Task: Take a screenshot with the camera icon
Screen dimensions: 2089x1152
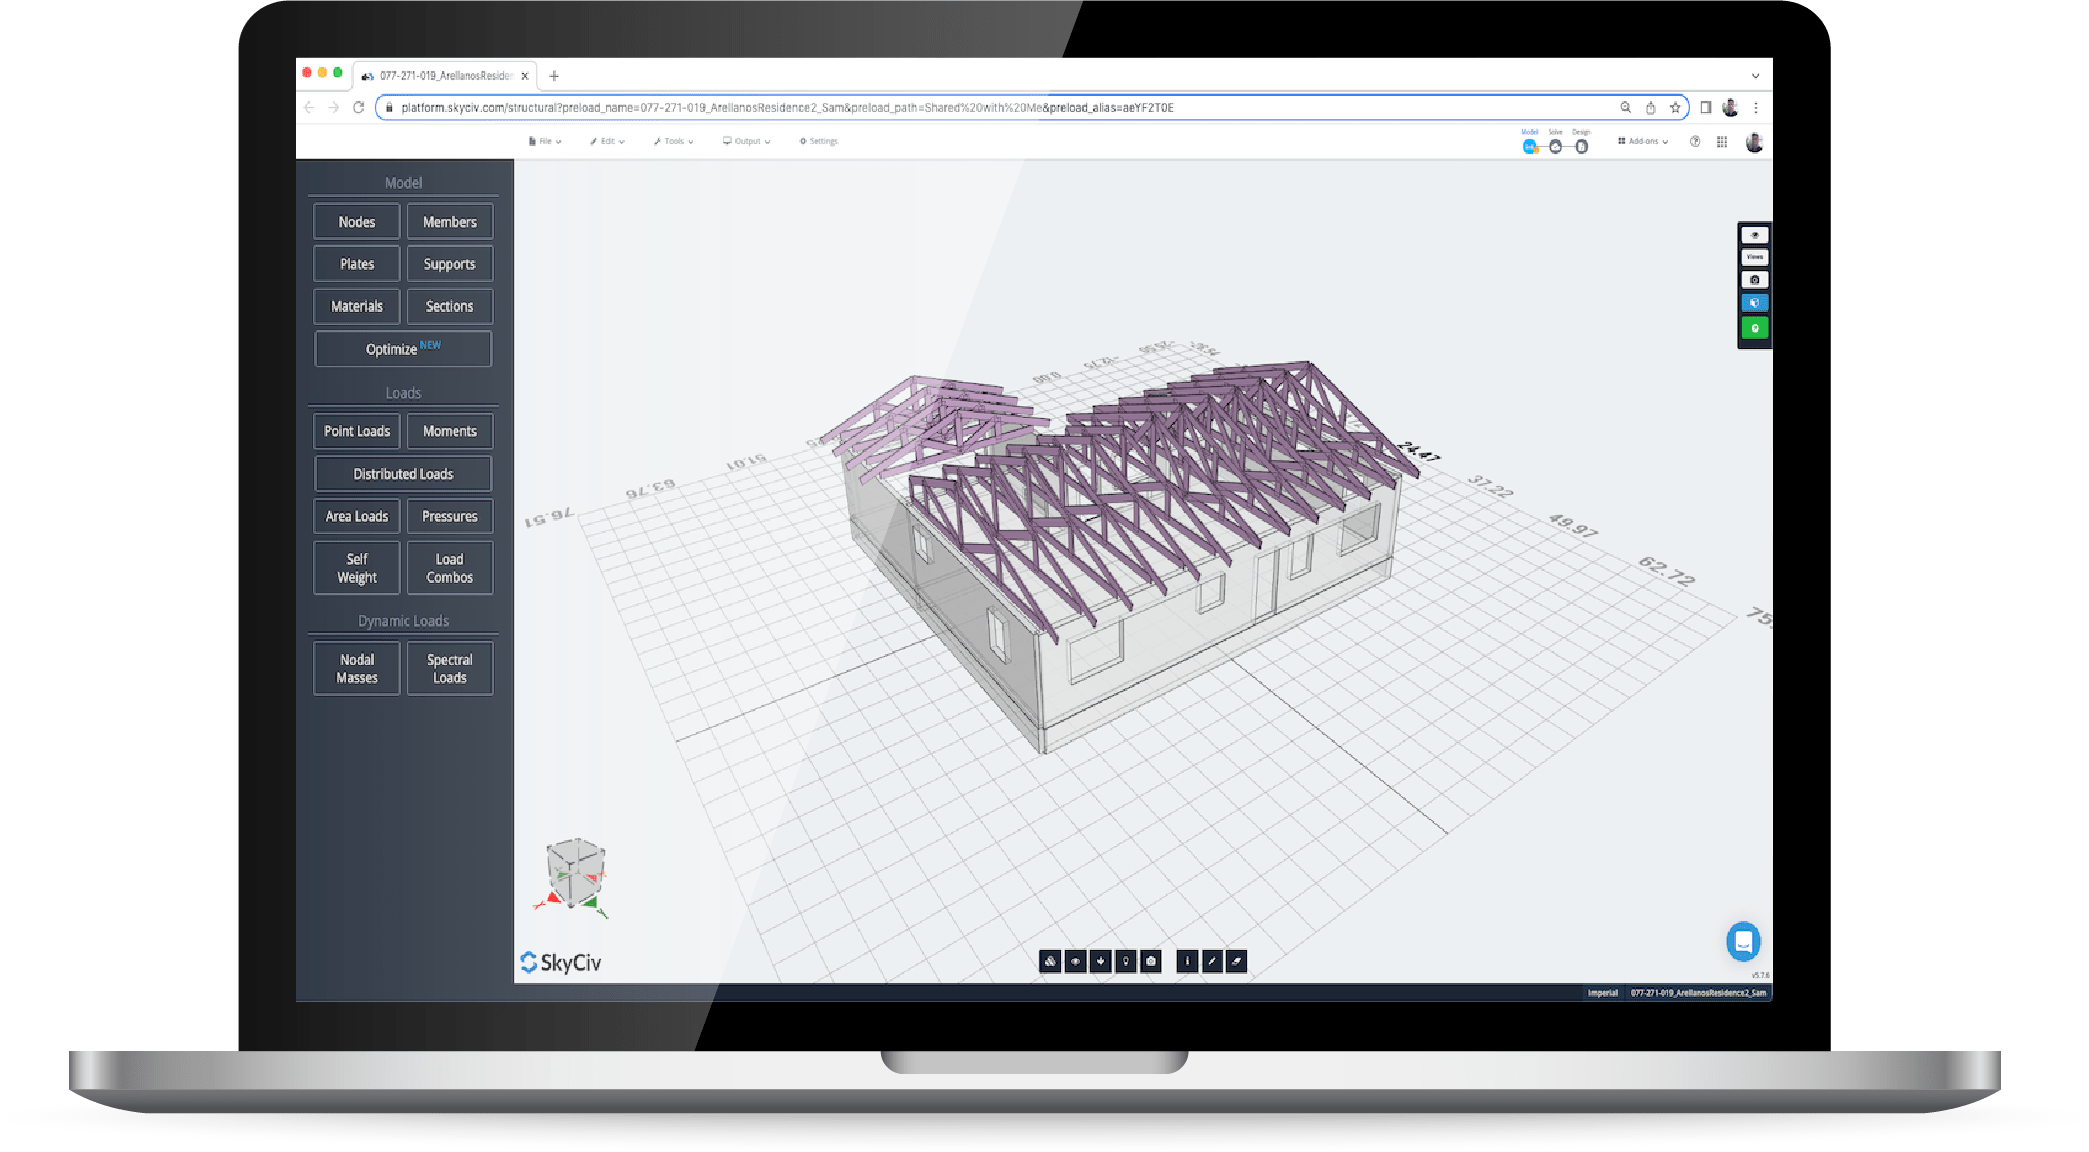Action: (1150, 962)
